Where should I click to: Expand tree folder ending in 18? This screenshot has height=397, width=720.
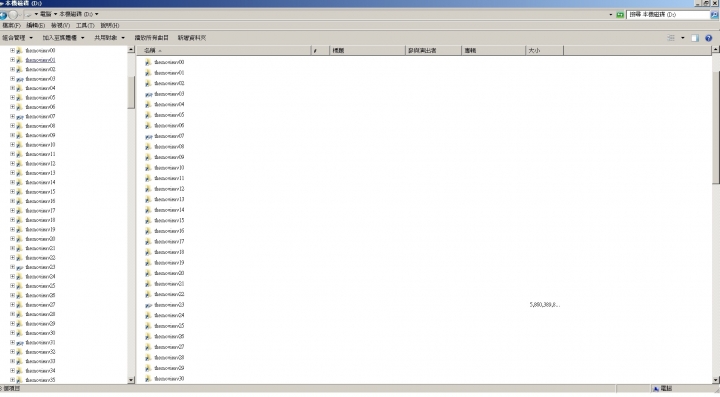click(x=12, y=220)
